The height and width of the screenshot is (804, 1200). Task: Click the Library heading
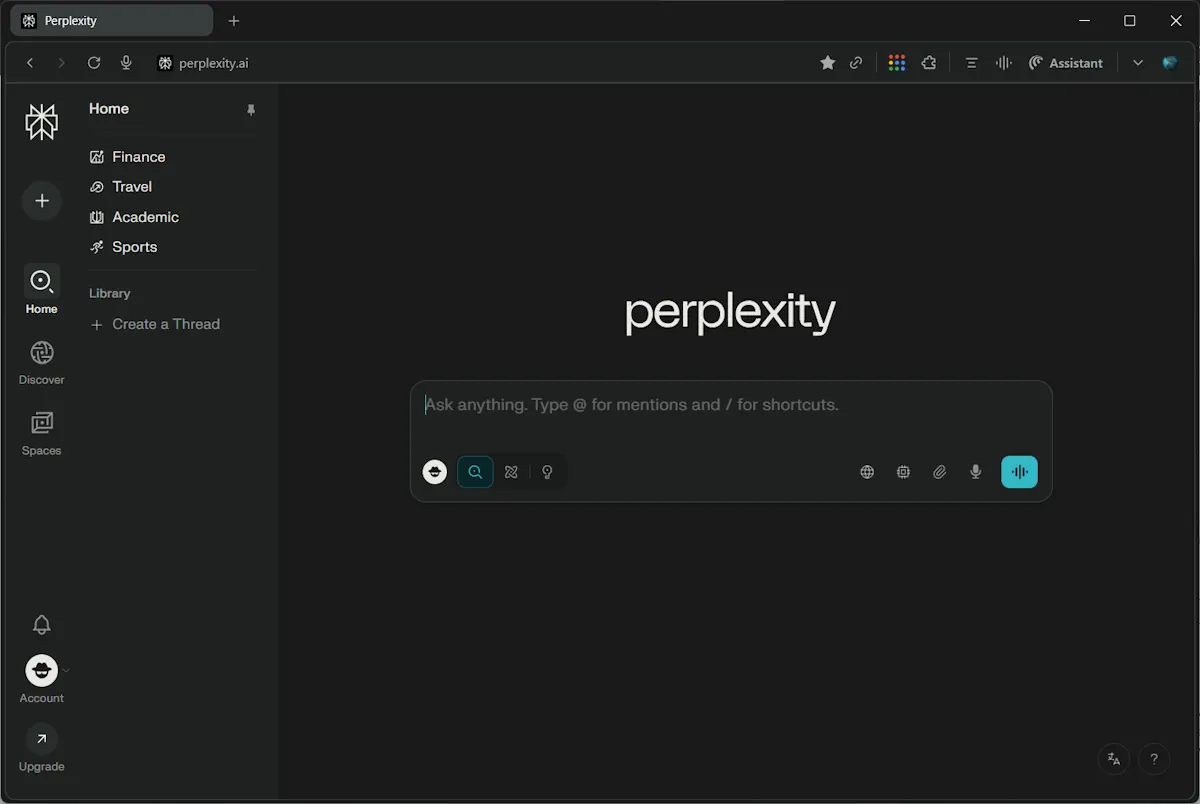(x=110, y=293)
